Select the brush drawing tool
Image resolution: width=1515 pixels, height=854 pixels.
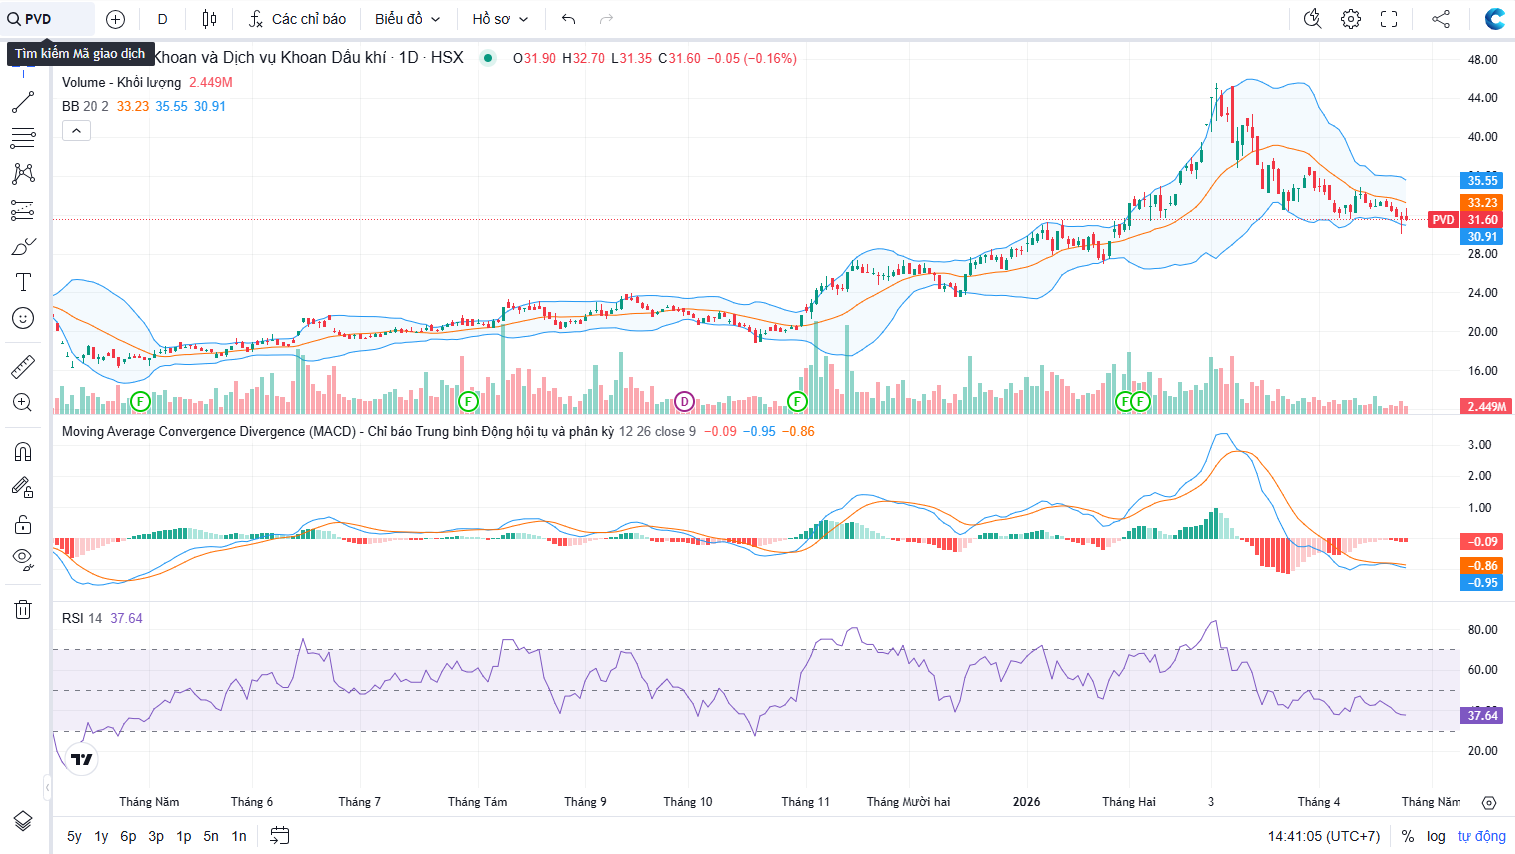click(23, 246)
